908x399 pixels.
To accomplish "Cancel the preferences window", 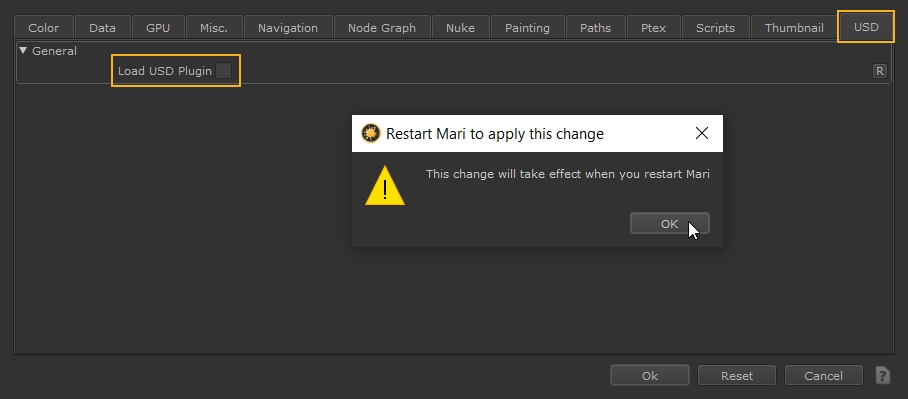I will (823, 375).
